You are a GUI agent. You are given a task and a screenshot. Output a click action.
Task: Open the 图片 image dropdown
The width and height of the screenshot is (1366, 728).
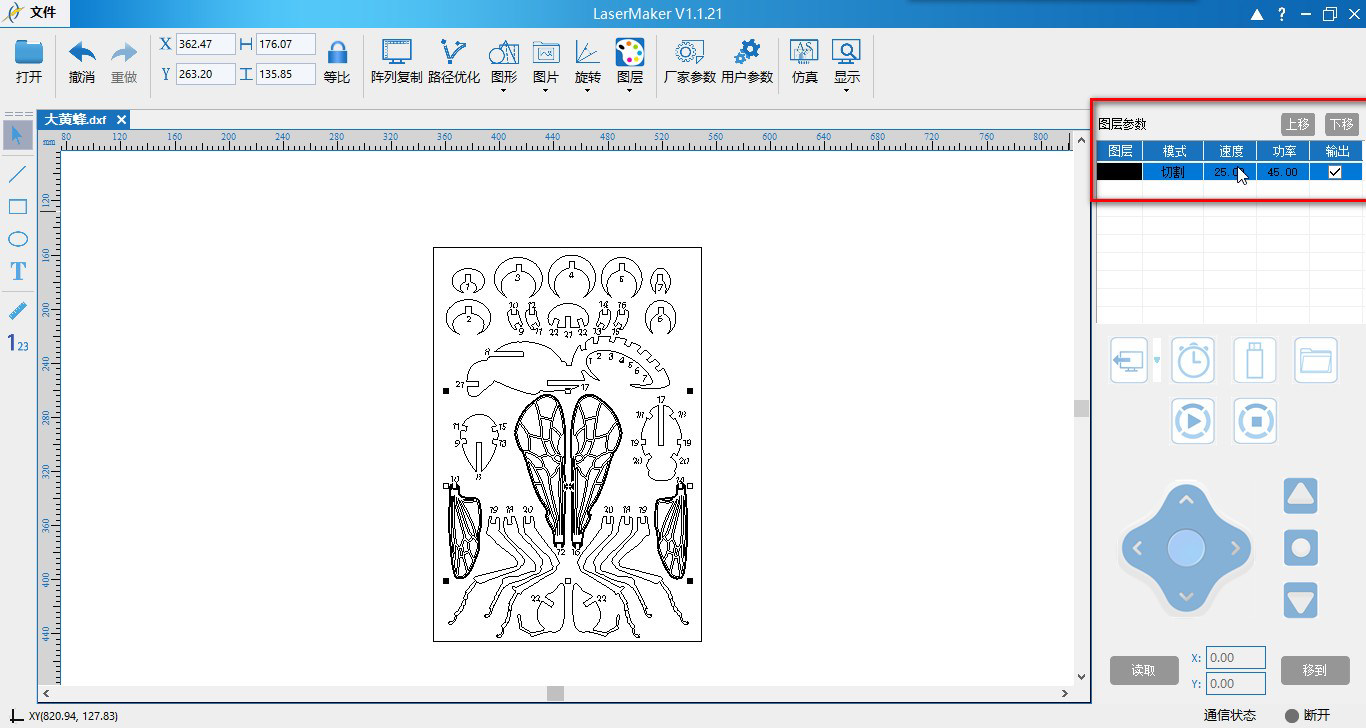546,66
